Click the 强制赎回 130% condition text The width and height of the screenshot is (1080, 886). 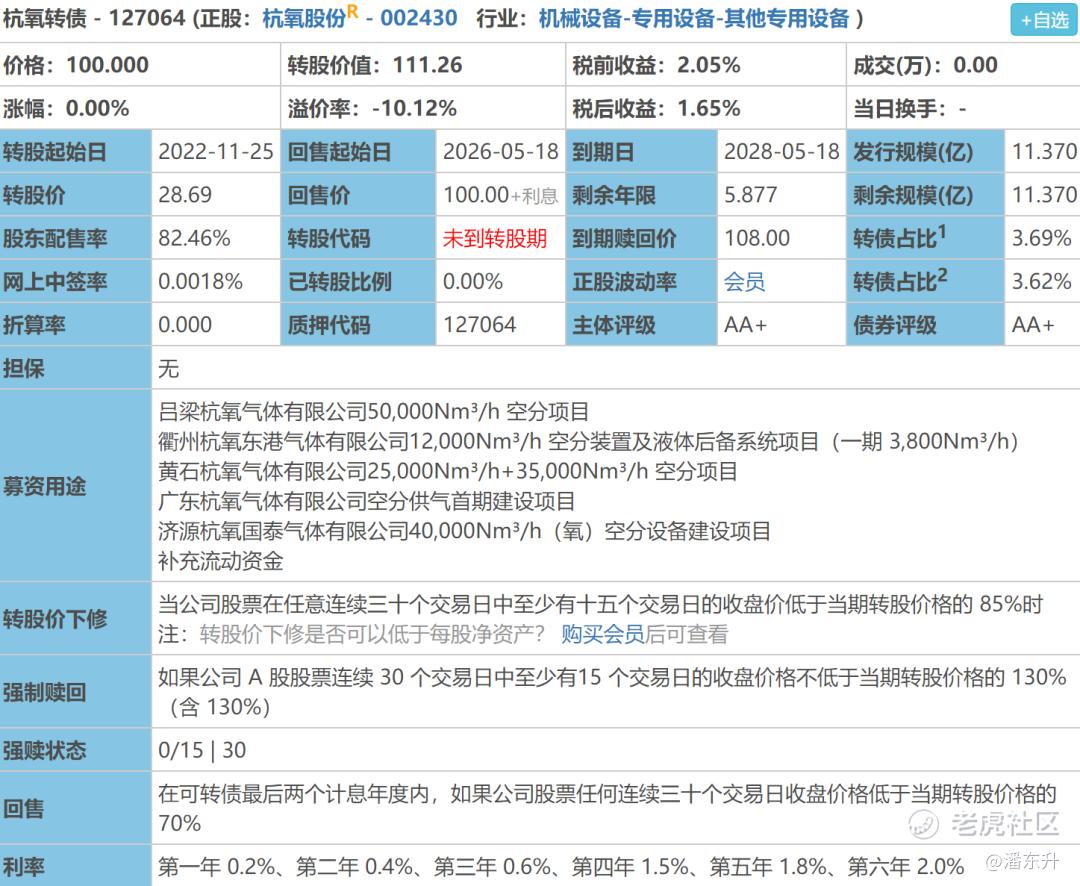tap(612, 692)
